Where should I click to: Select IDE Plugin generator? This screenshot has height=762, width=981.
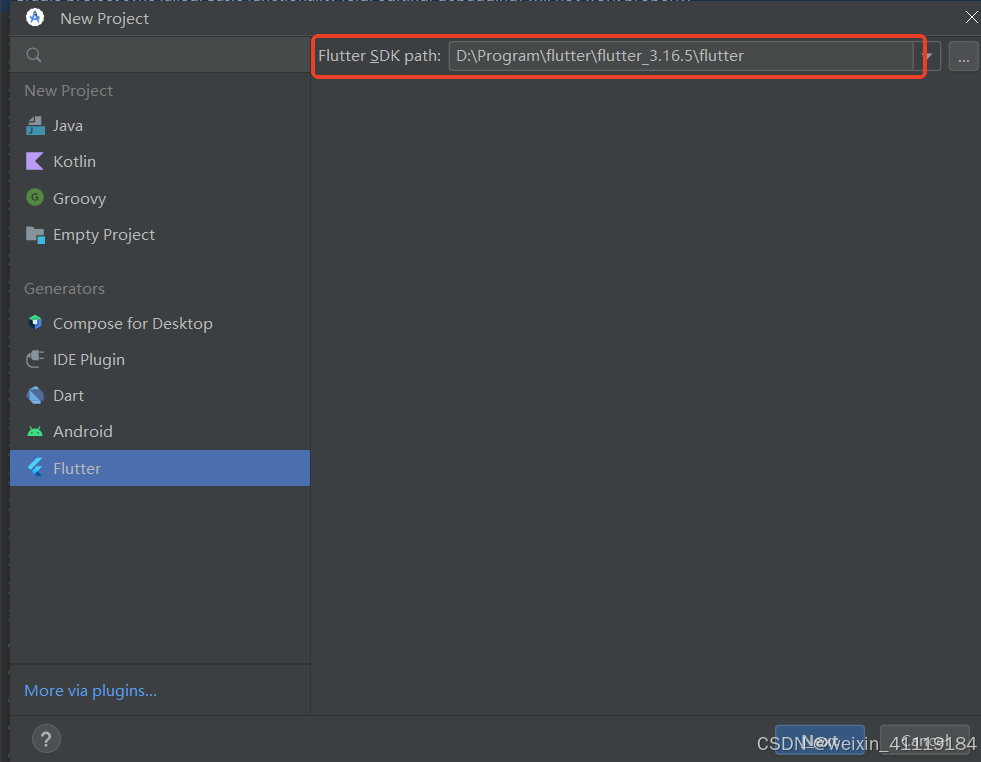[x=160, y=360]
